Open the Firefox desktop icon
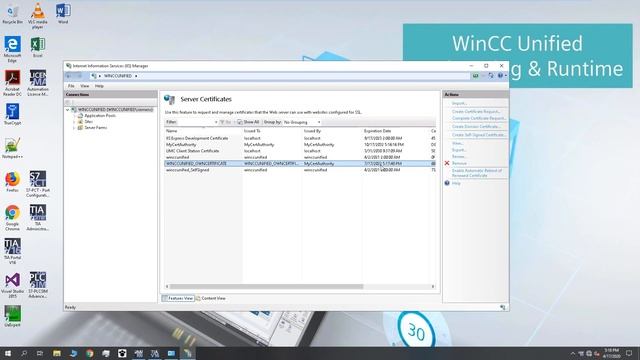This screenshot has width=640, height=360. point(12,182)
